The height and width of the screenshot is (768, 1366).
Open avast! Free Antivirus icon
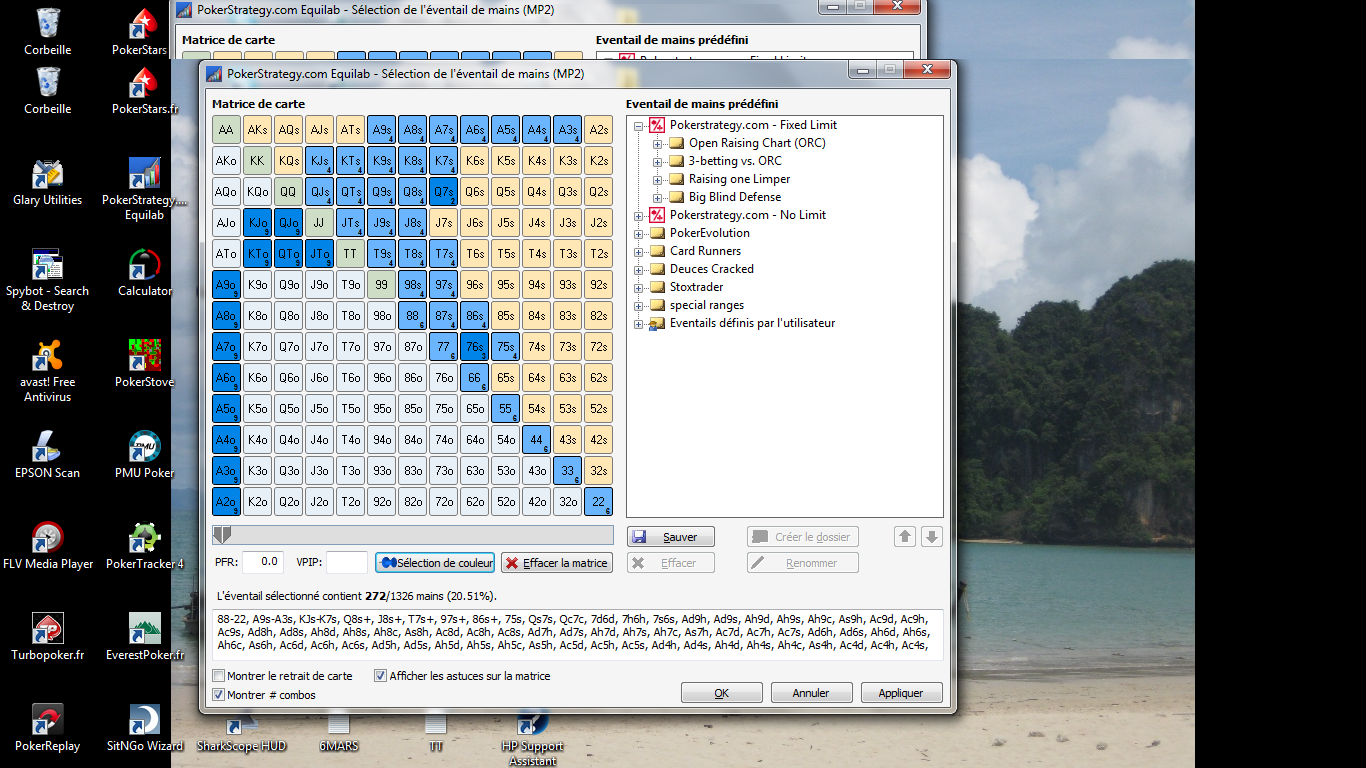coord(47,370)
